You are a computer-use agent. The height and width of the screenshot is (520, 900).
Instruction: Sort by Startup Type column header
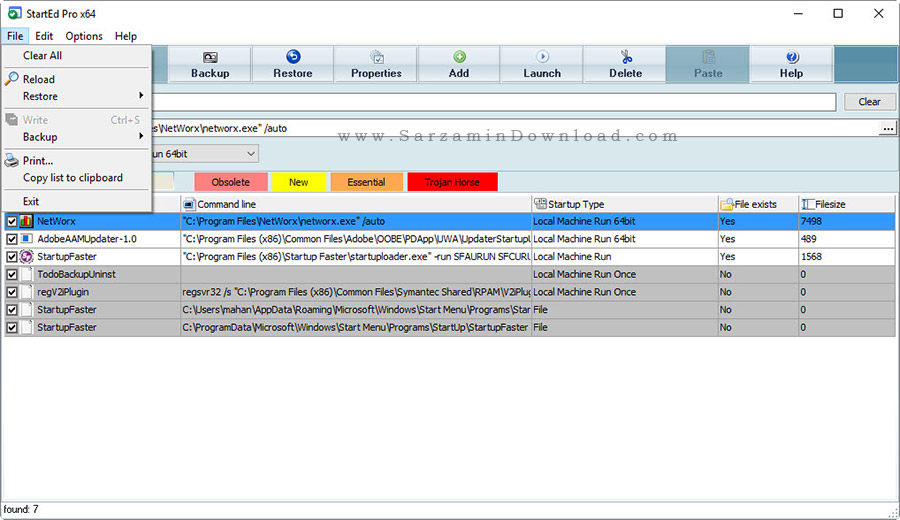pos(624,204)
